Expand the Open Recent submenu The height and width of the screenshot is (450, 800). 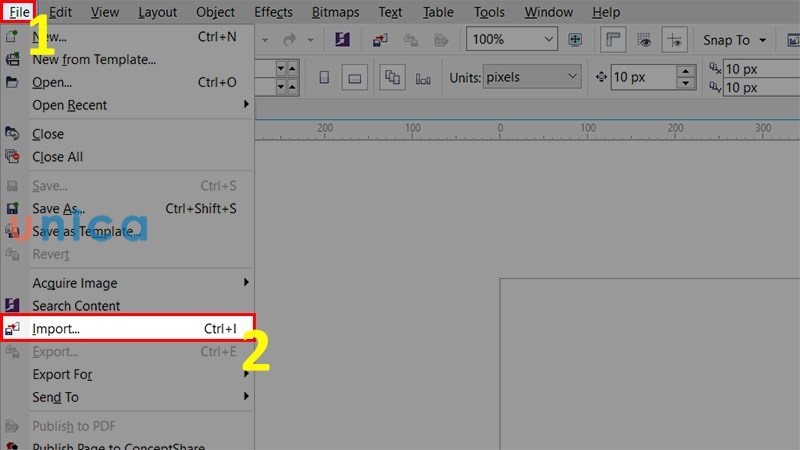[128, 105]
